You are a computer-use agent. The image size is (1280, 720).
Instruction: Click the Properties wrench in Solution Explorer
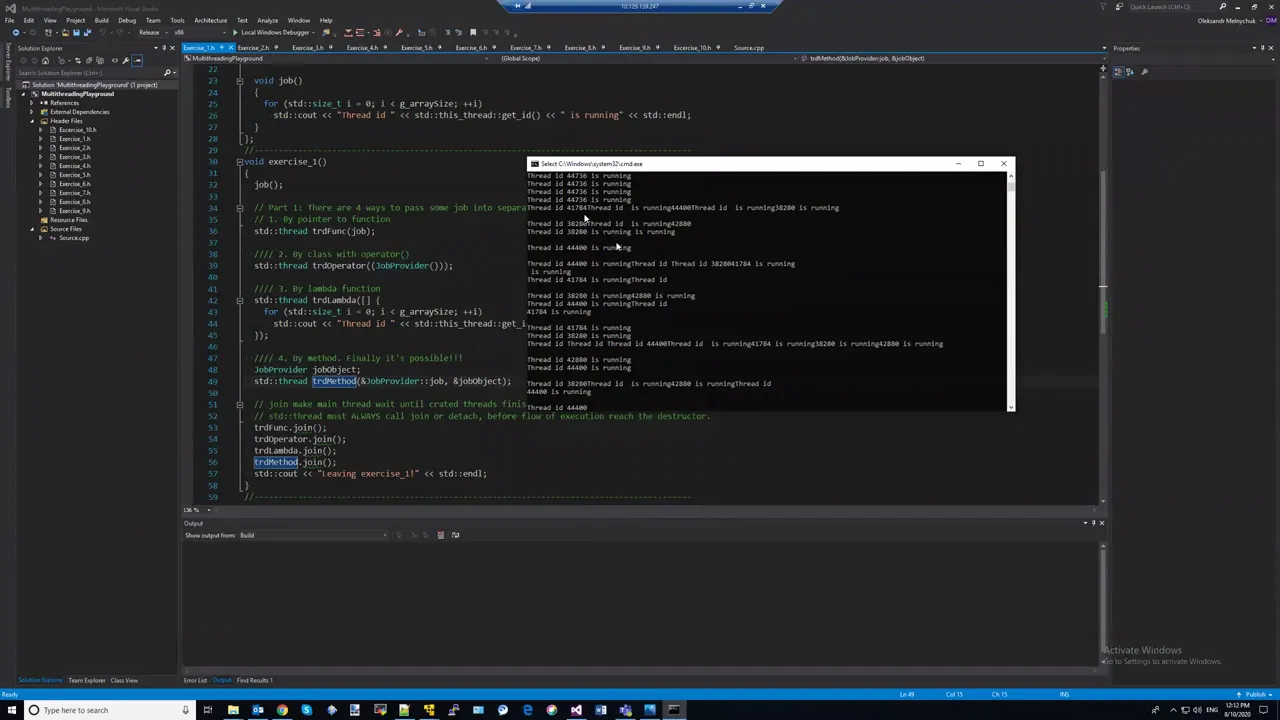tap(125, 60)
